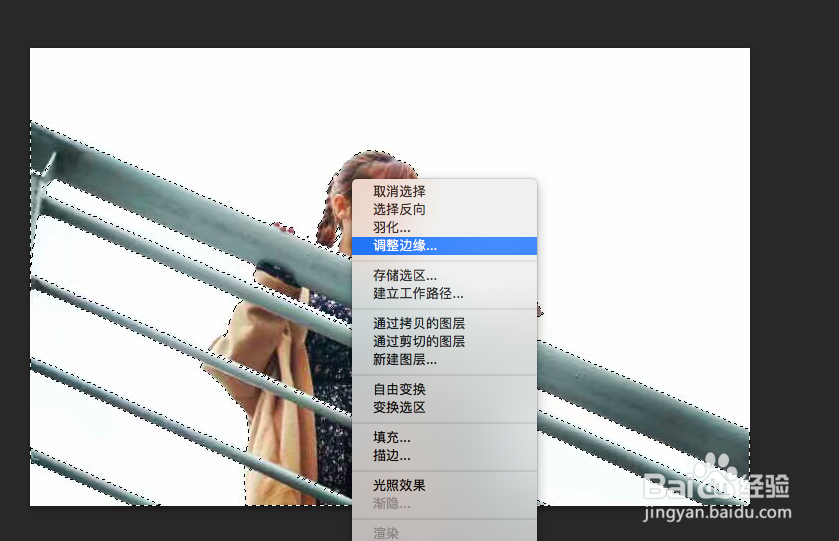839x541 pixels.
Task: Click the highlighted 调整边缘... entry
Action: coord(444,246)
